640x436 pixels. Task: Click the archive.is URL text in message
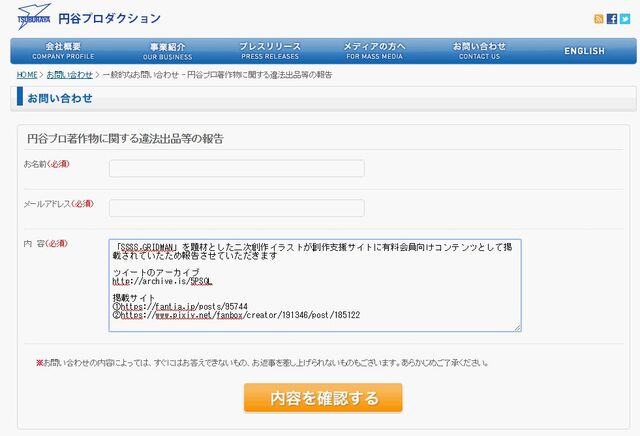tap(163, 282)
